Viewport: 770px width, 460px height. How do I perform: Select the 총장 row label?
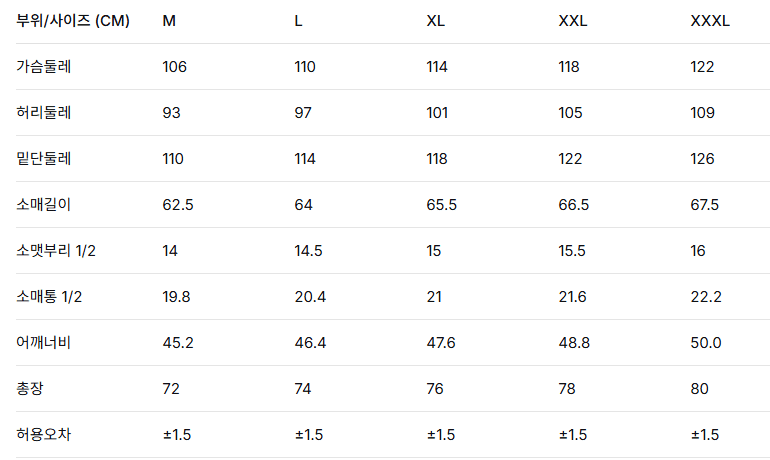31,389
